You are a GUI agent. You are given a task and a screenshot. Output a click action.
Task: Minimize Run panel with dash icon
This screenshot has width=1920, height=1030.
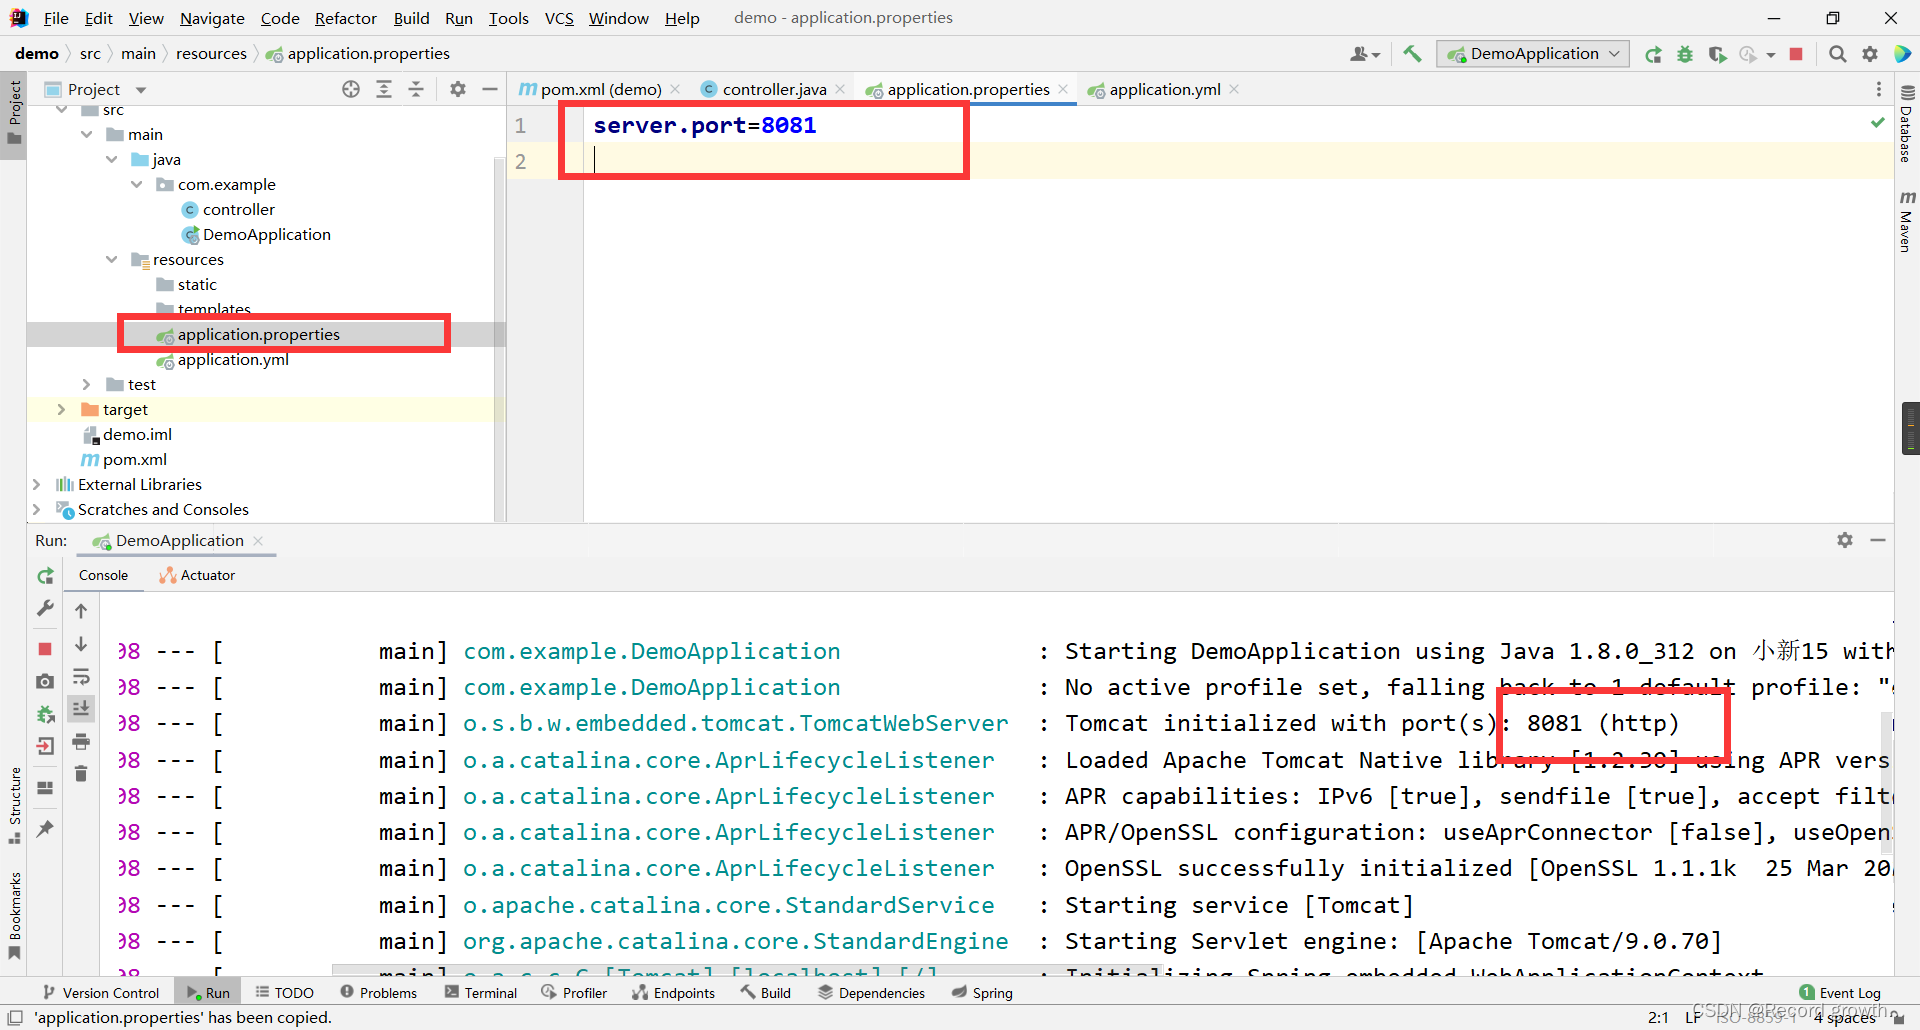1878,540
